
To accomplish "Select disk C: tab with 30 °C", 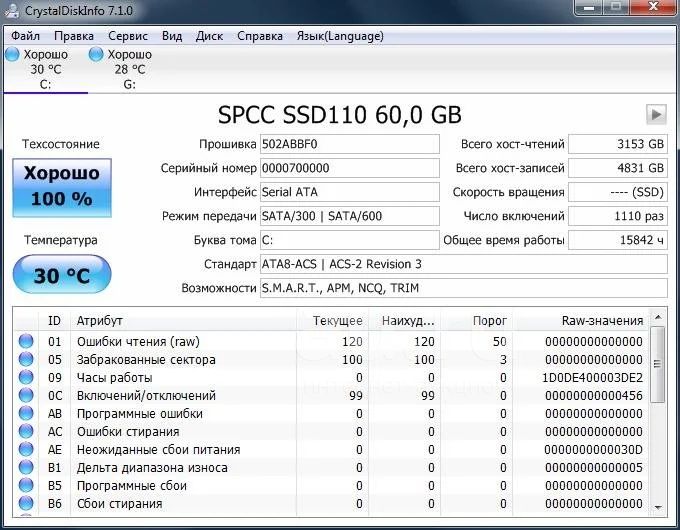I will tap(46, 69).
